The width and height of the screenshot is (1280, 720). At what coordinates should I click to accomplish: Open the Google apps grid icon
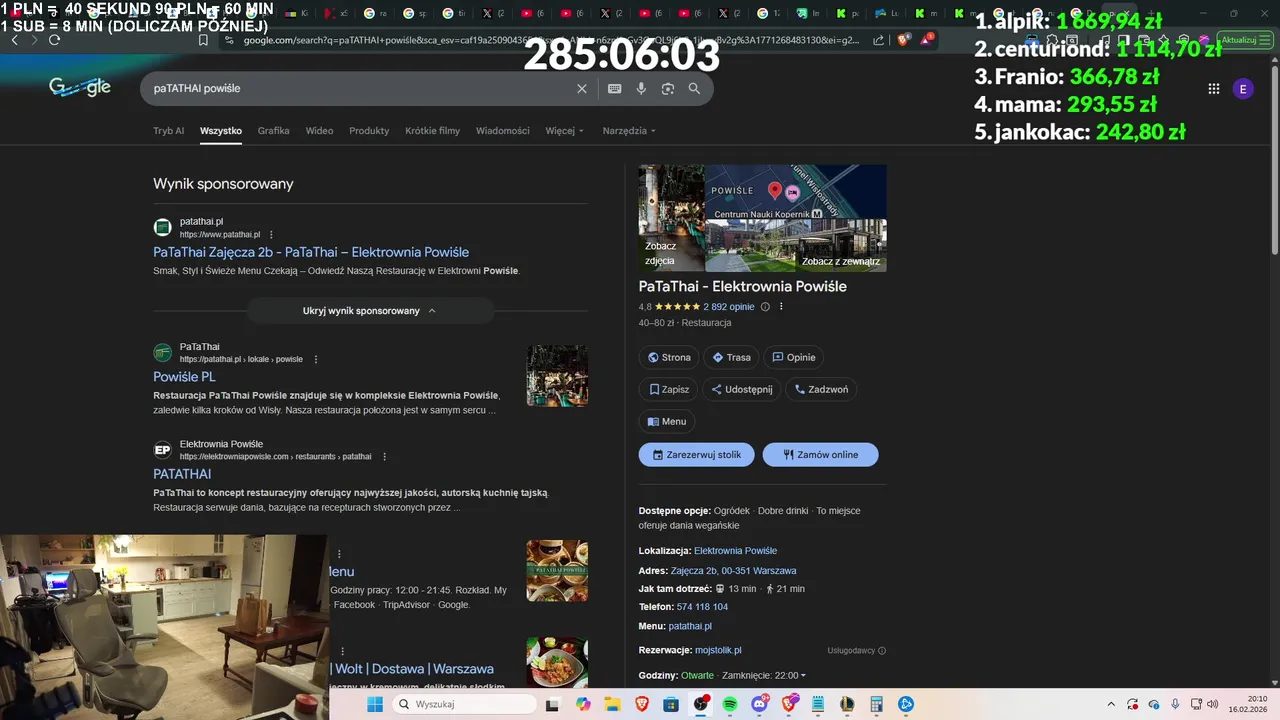[1213, 89]
